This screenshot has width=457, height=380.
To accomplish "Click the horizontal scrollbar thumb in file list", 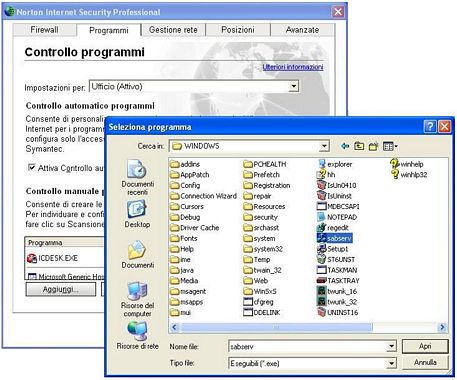I will coord(276,327).
